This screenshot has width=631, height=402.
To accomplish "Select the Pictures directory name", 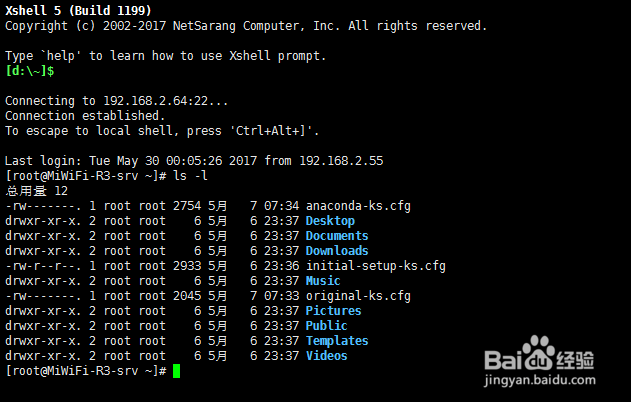I will 333,311.
